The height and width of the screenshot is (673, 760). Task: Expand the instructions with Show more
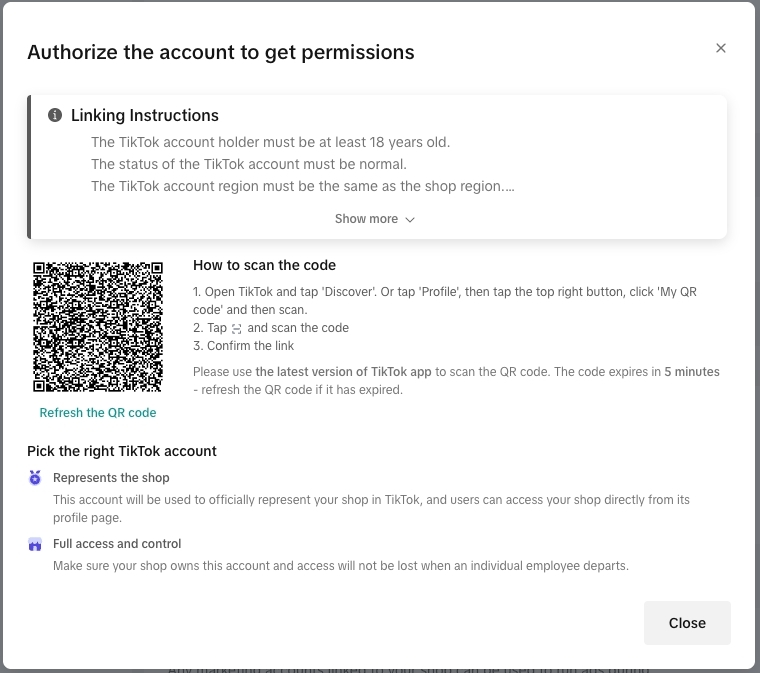366,219
